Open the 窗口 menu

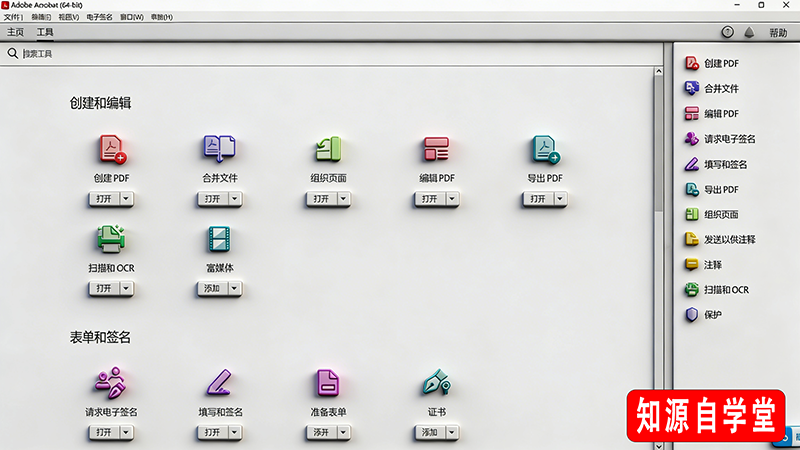coord(132,17)
